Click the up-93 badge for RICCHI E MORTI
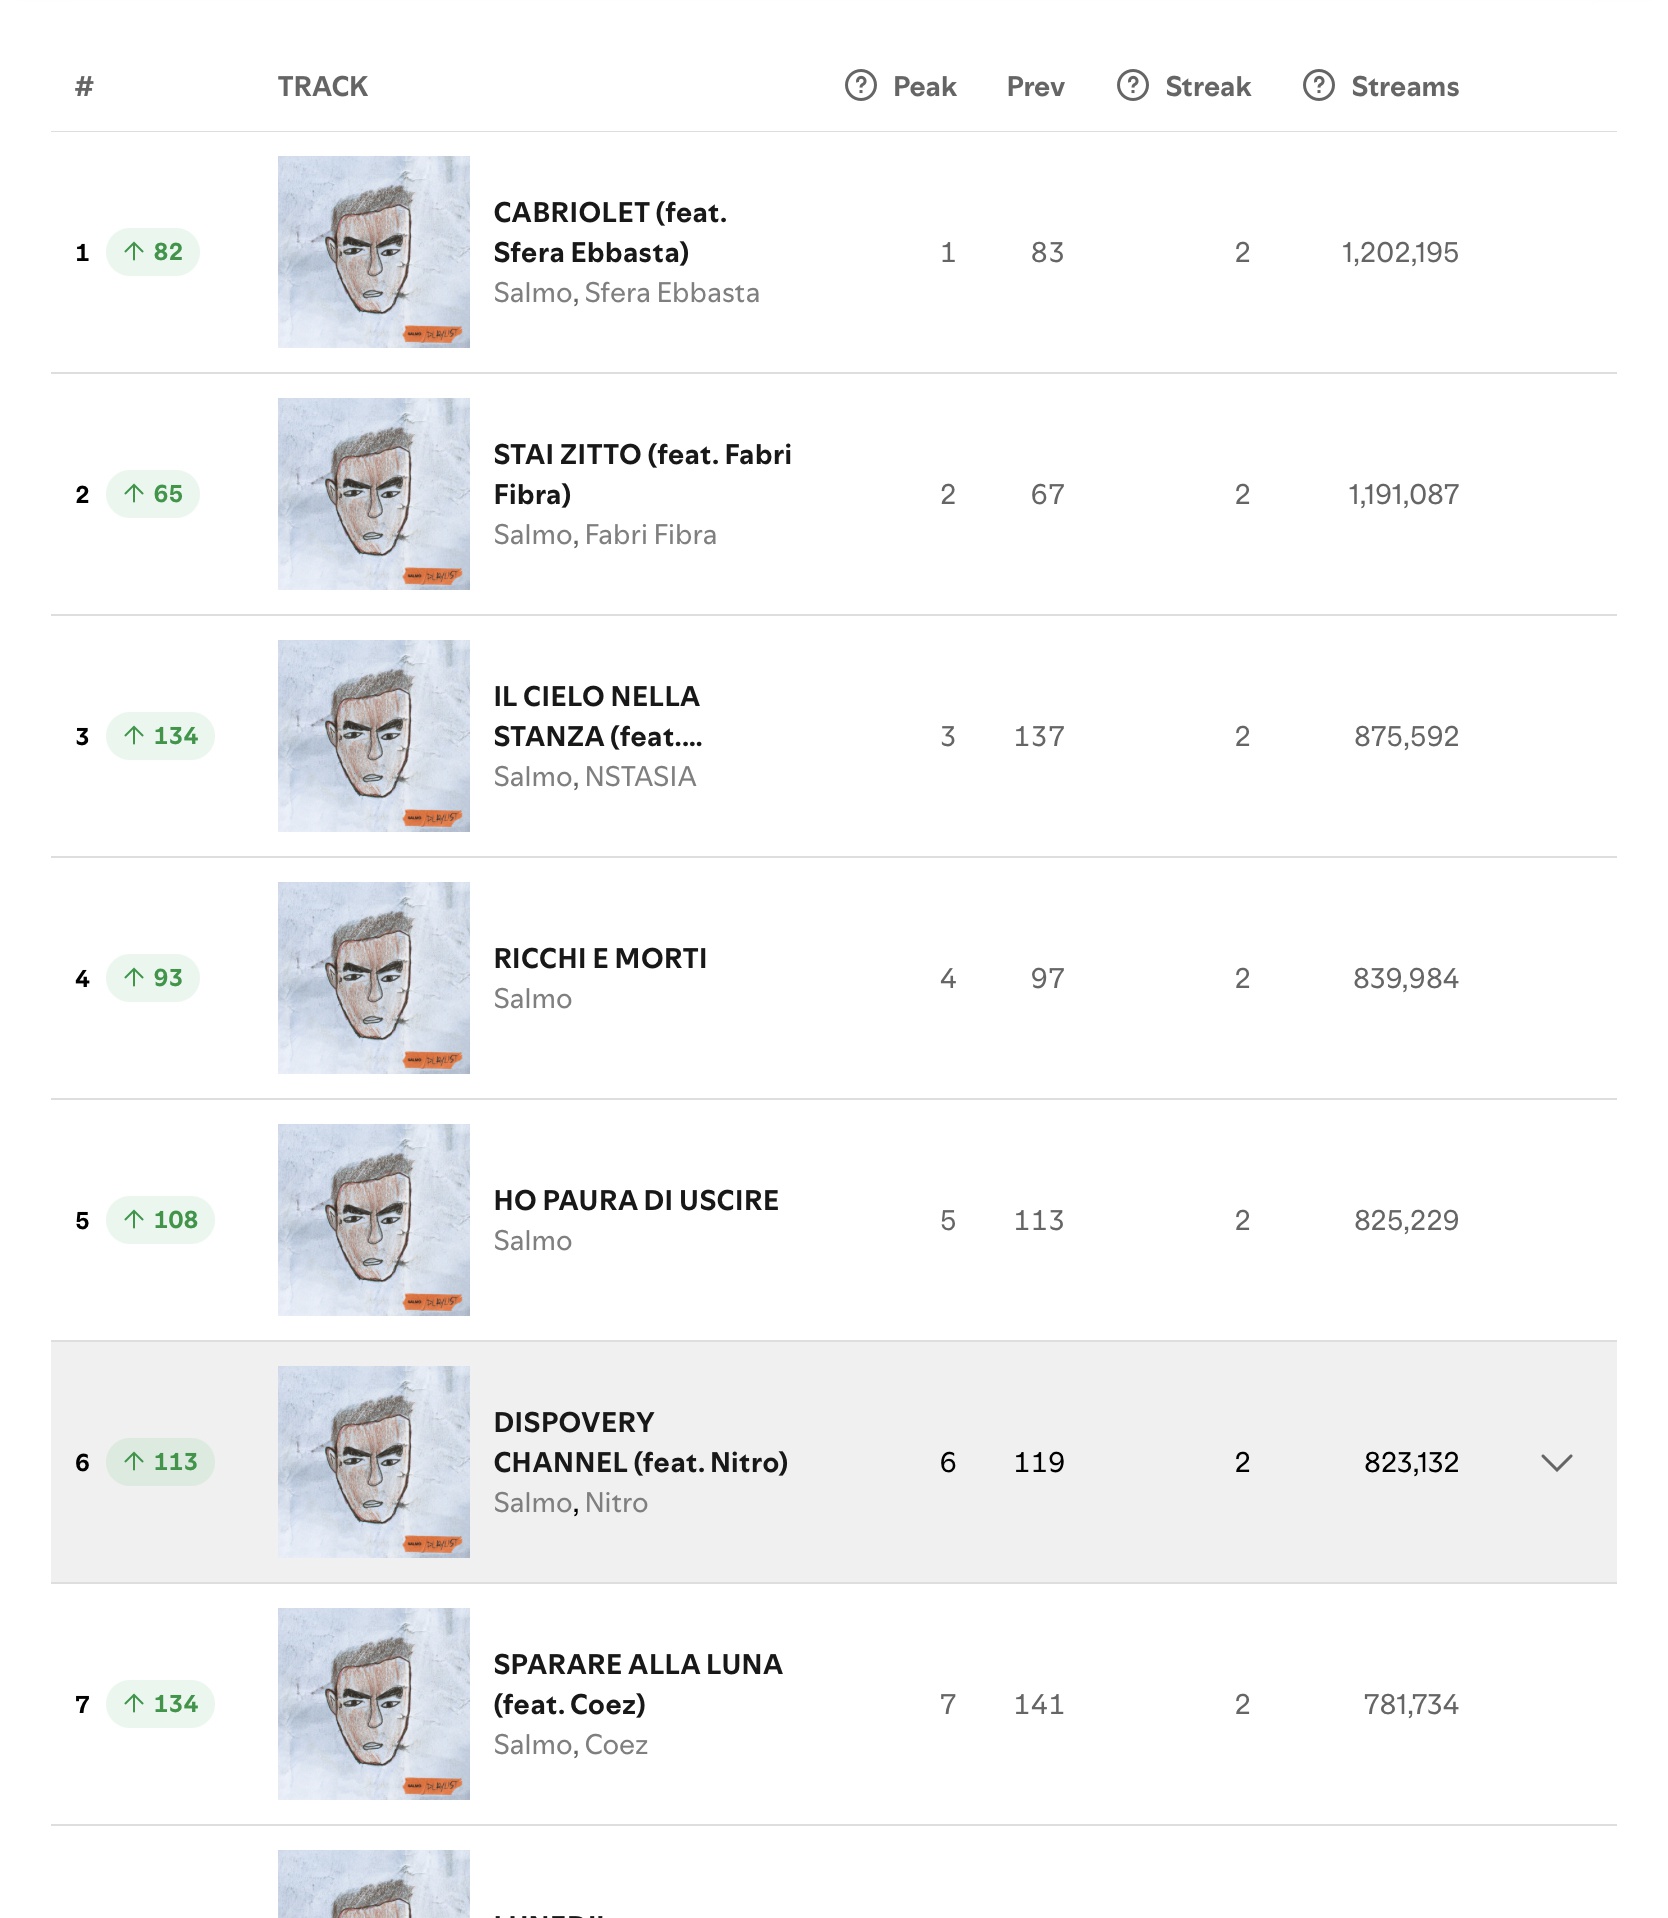Screen dimensions: 1668x1918 tap(153, 978)
